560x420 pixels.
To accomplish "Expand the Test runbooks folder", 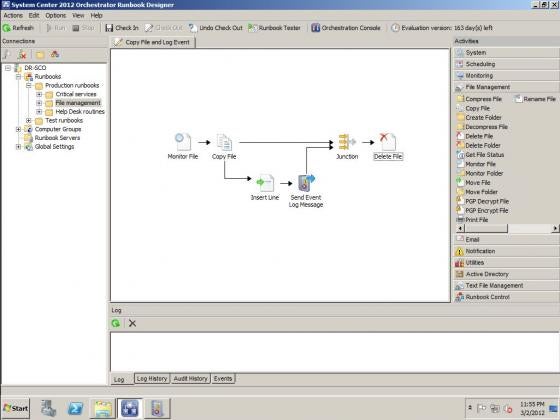I will 29,120.
